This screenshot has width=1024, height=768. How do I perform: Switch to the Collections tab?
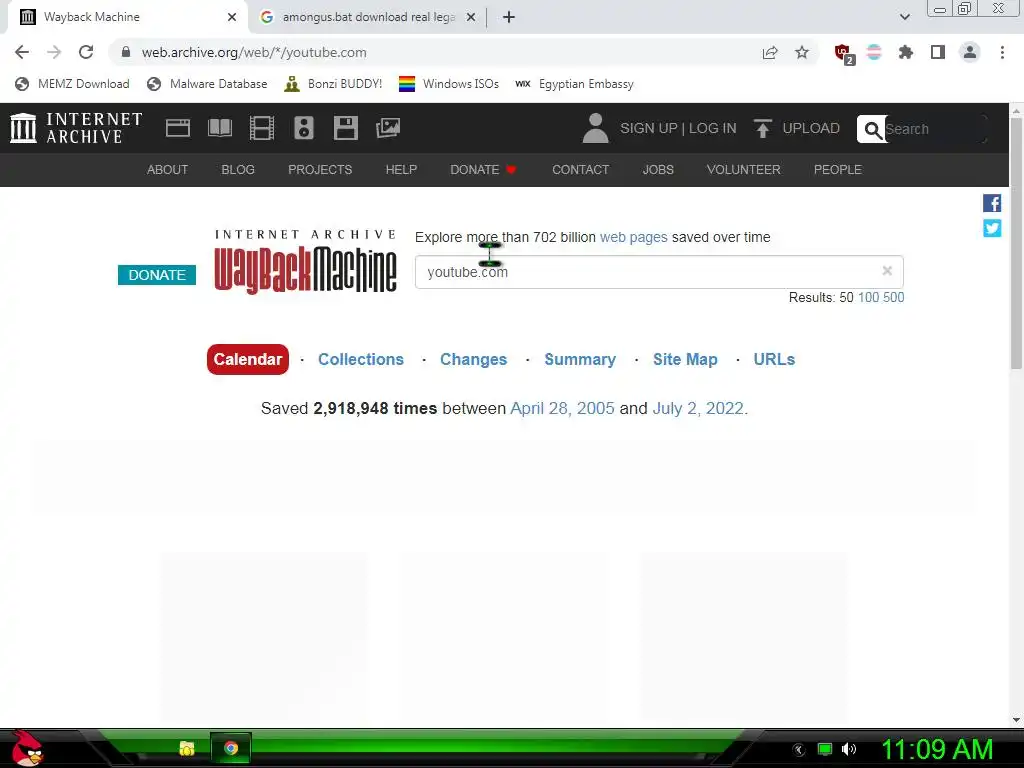pyautogui.click(x=360, y=359)
